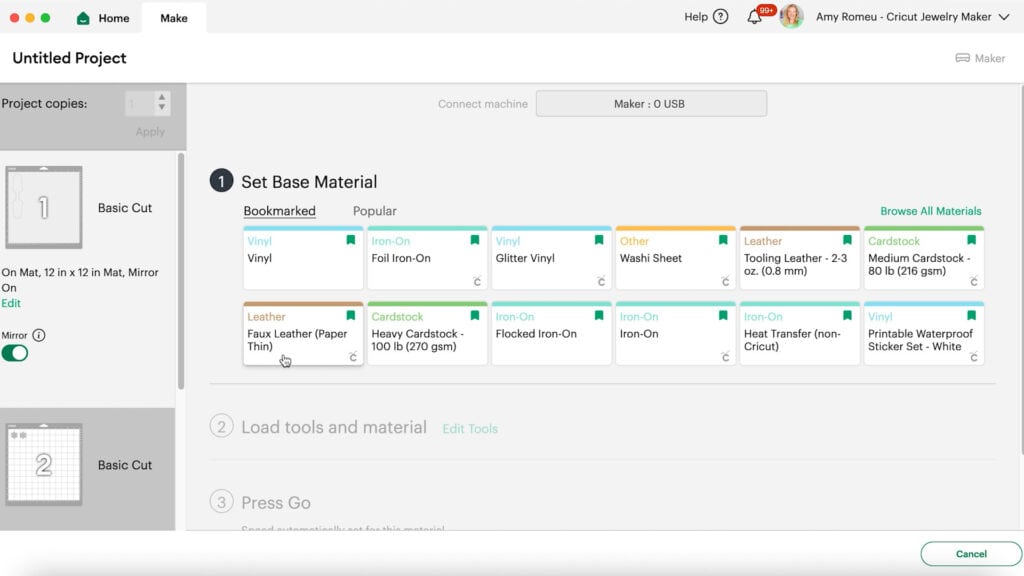
Task: Remove the bookmark on Printable Waterproof Sticker Set
Action: pyautogui.click(x=971, y=316)
